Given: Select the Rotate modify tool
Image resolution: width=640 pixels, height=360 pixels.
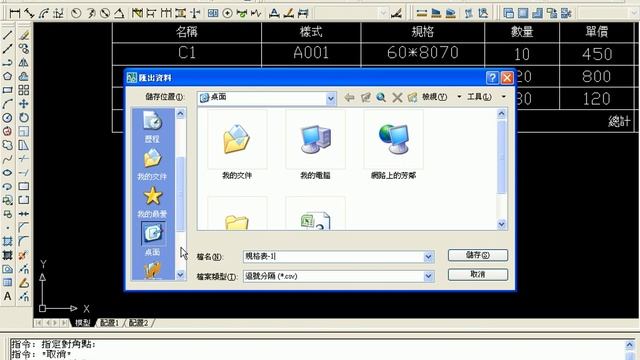Looking at the screenshot, I should (24, 118).
